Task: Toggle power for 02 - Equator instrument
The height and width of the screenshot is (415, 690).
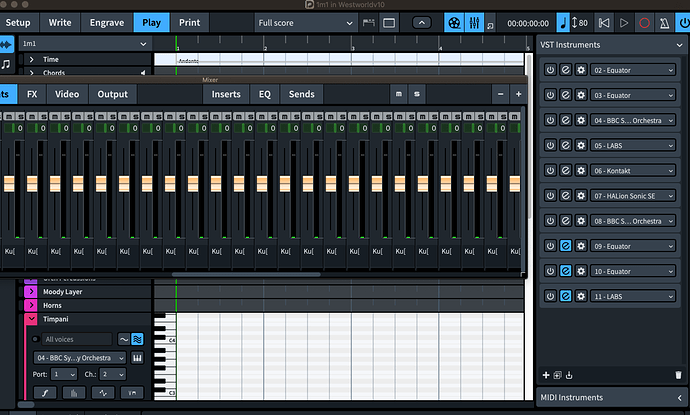Action: click(549, 70)
